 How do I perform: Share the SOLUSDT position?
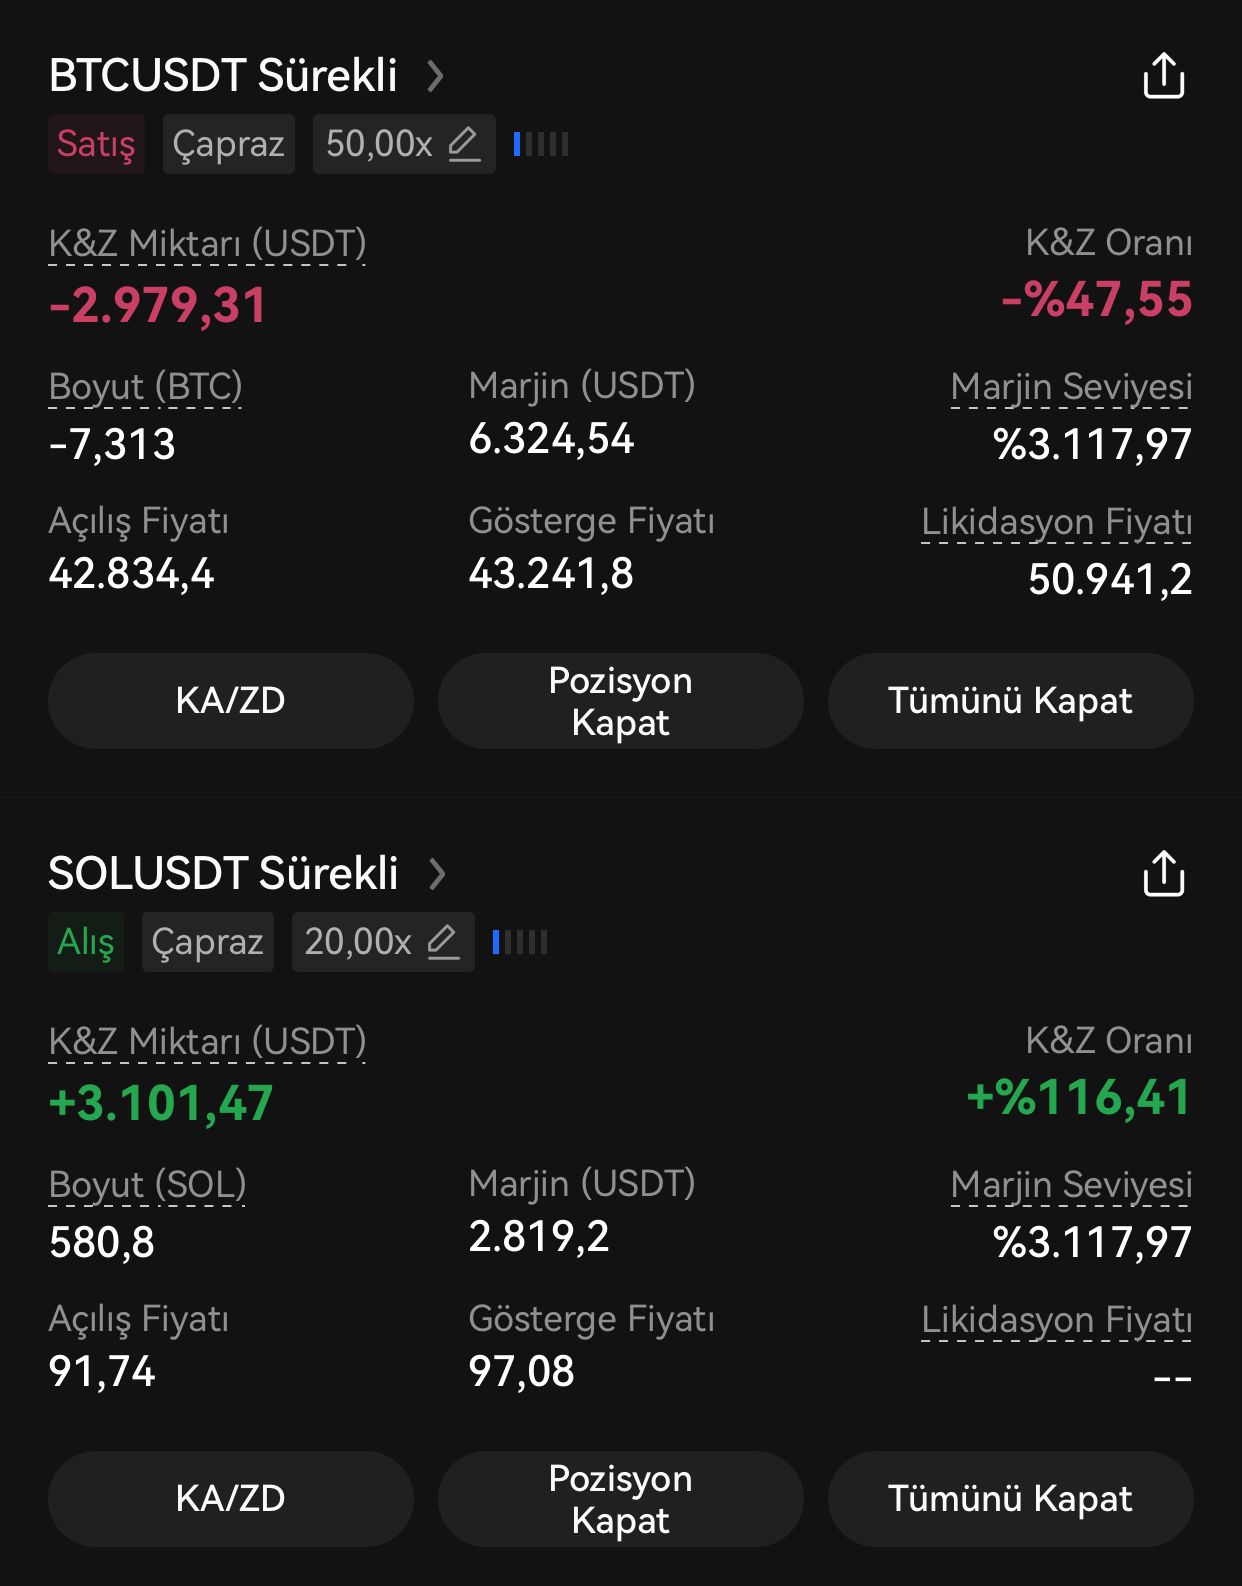(1163, 874)
